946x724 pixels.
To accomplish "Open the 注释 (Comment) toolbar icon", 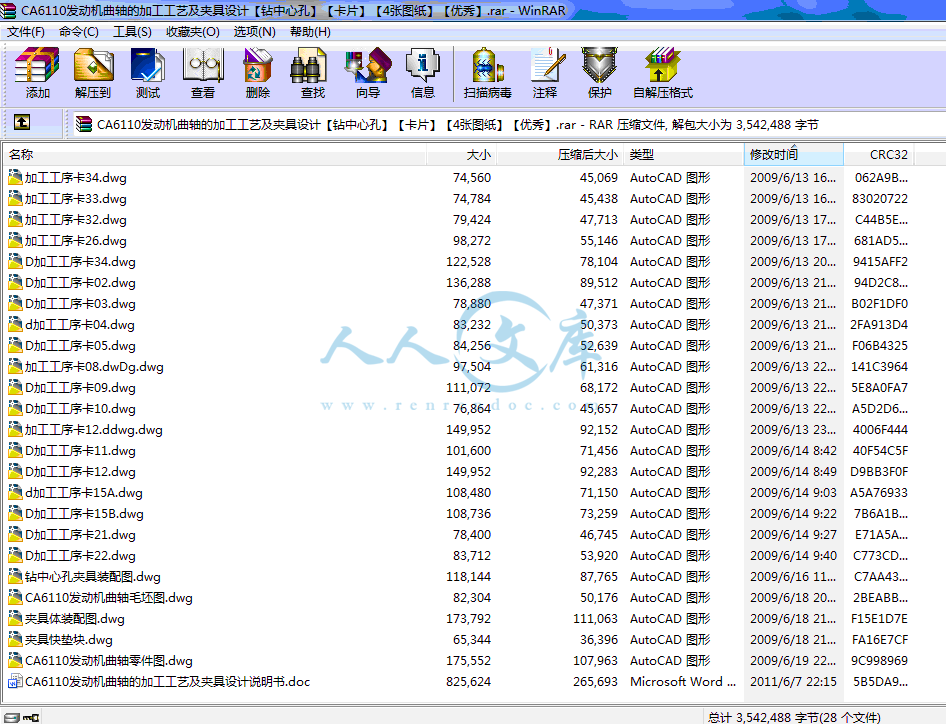I will pos(545,73).
